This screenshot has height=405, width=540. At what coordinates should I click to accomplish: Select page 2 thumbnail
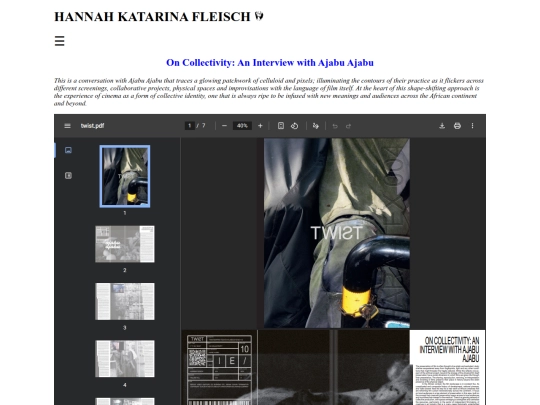coord(125,244)
